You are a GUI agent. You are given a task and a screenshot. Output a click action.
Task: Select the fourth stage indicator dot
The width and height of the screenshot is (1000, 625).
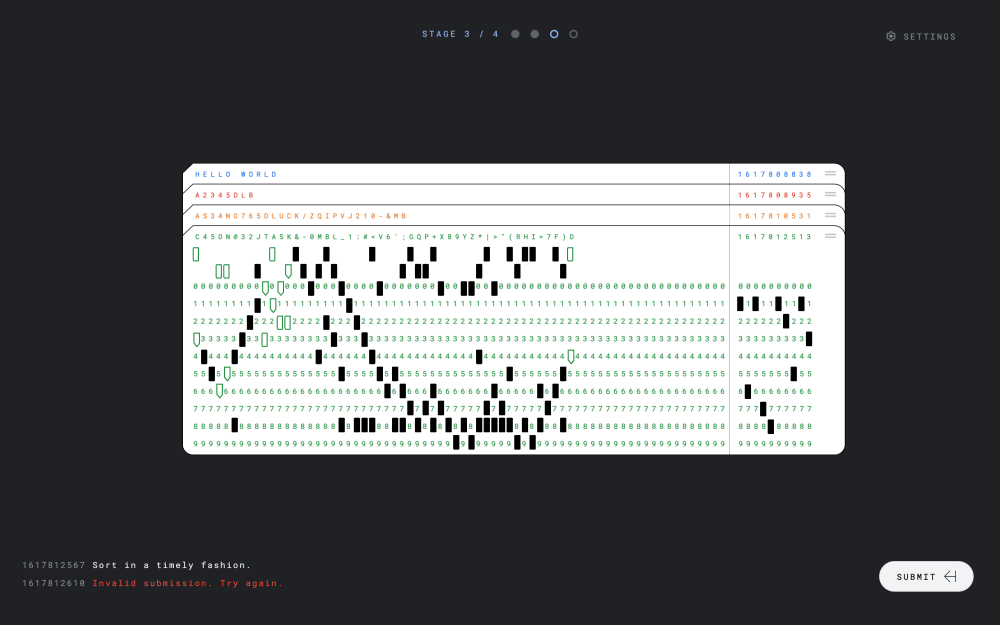point(573,34)
